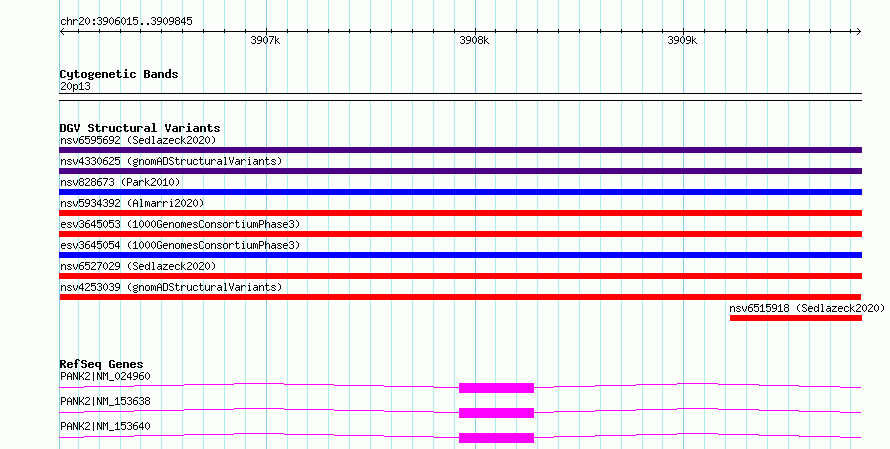Click the RefSeq Genes track title
Screen dimensions: 890x449
click(x=101, y=364)
